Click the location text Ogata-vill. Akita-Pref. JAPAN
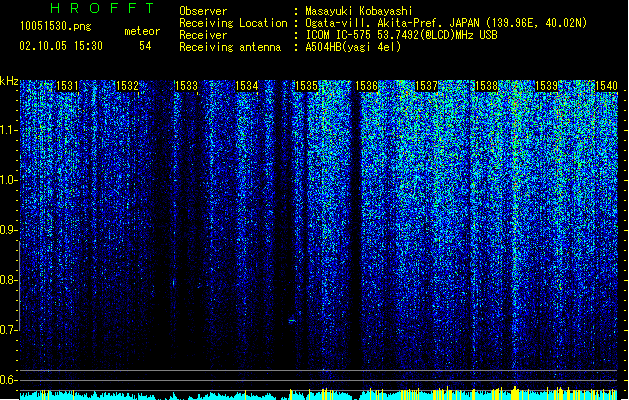This screenshot has height=400, width=629. (392, 23)
